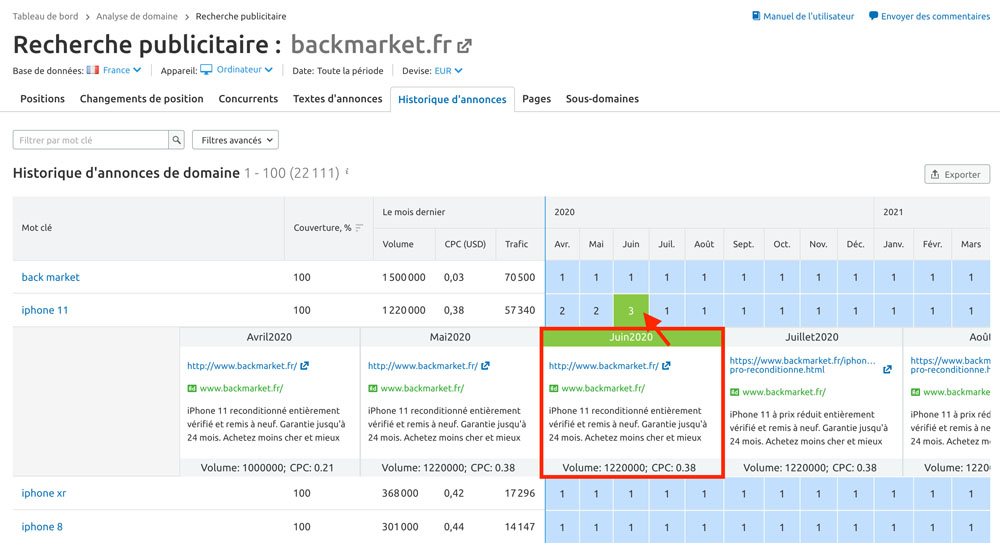
Task: Click the Avr. cell in back market row
Action: [562, 277]
